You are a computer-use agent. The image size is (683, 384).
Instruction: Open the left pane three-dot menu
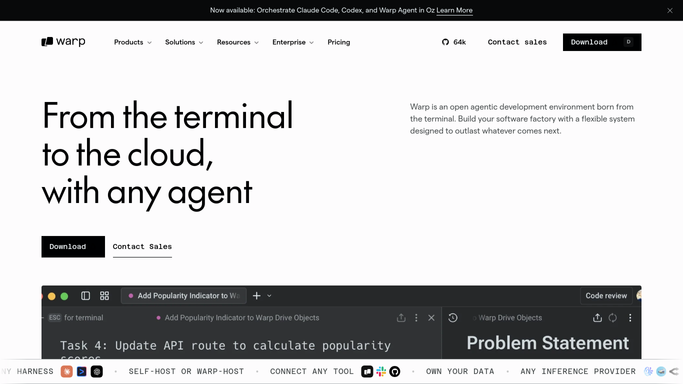point(416,318)
